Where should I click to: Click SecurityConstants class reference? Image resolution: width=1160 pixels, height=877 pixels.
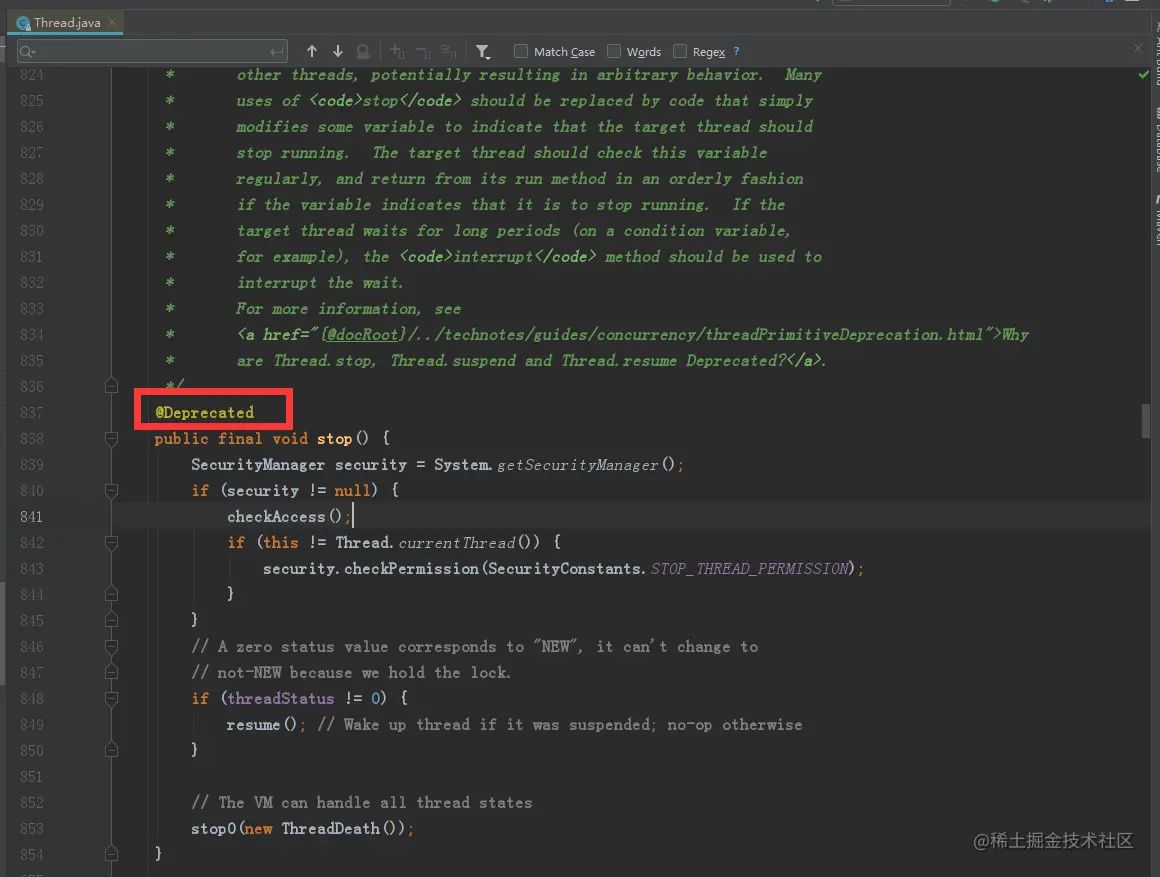point(566,568)
